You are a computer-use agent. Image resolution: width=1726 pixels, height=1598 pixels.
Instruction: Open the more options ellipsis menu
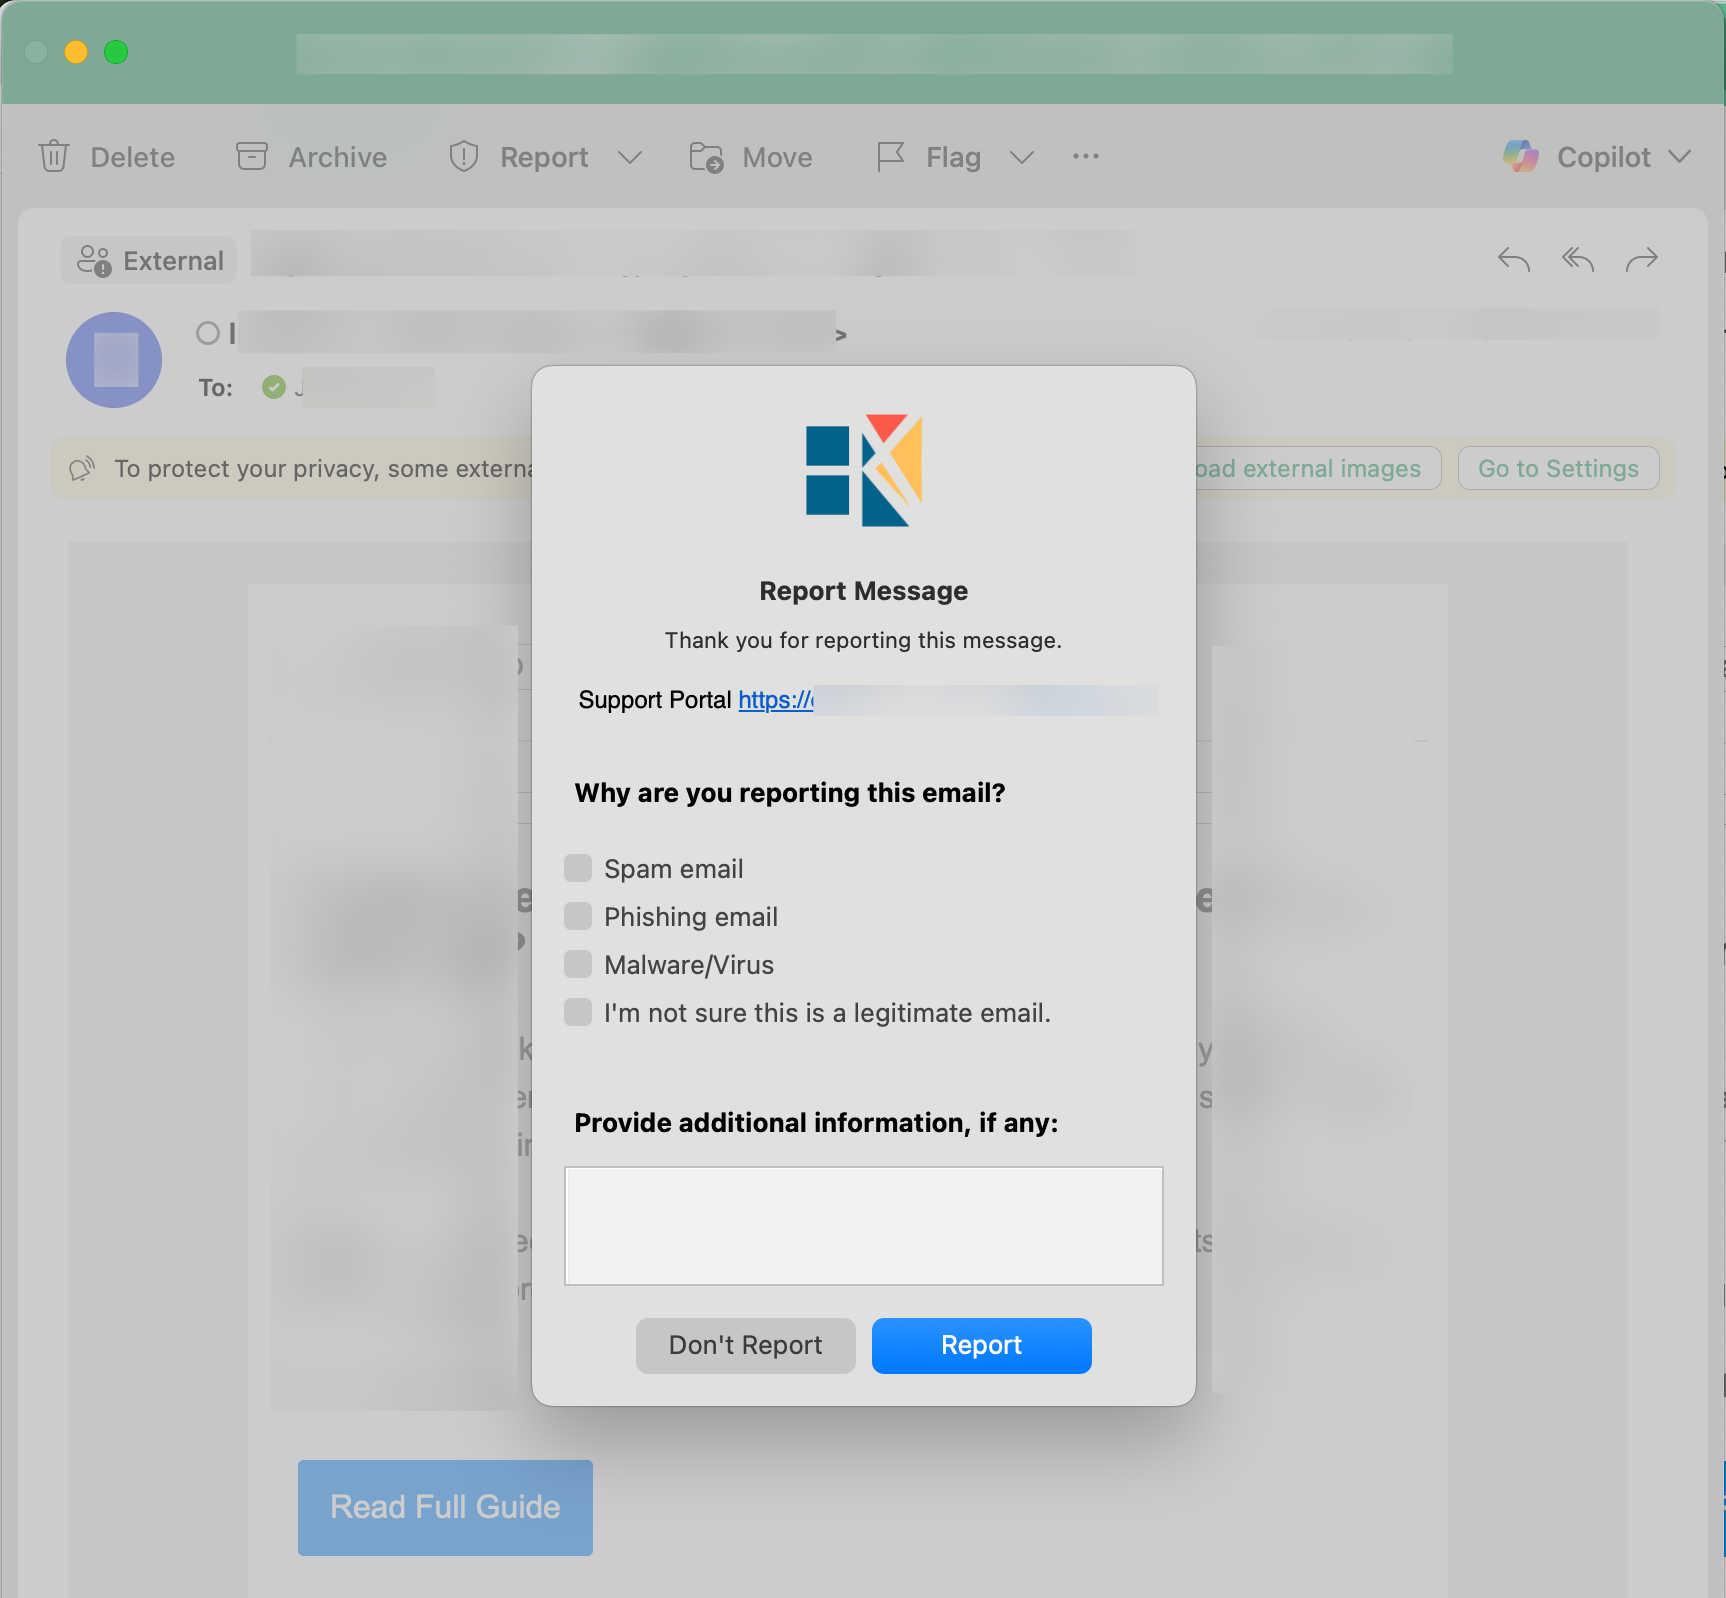(x=1086, y=157)
